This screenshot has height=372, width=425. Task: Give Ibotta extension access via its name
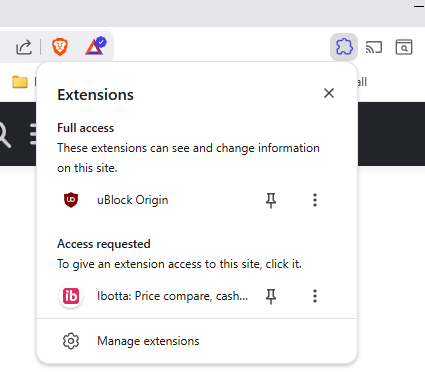point(172,296)
